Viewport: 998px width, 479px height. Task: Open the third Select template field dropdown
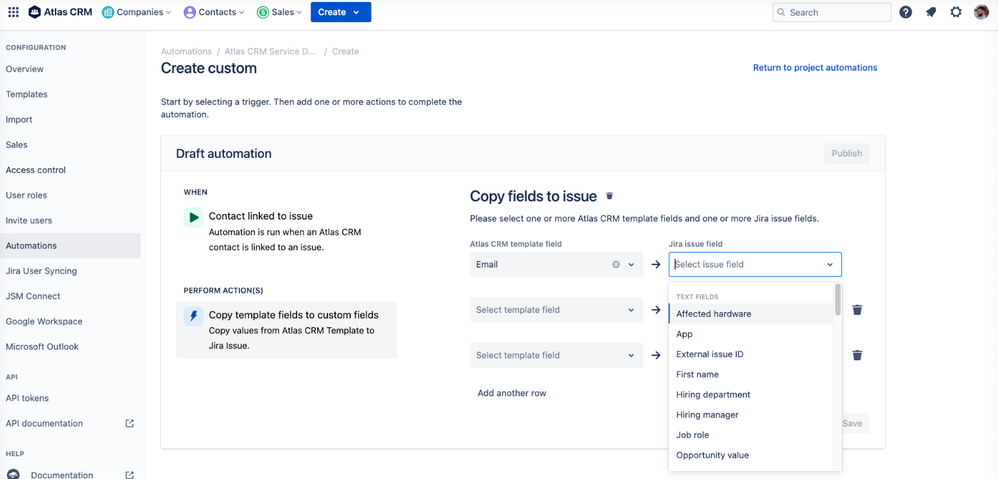tap(556, 355)
